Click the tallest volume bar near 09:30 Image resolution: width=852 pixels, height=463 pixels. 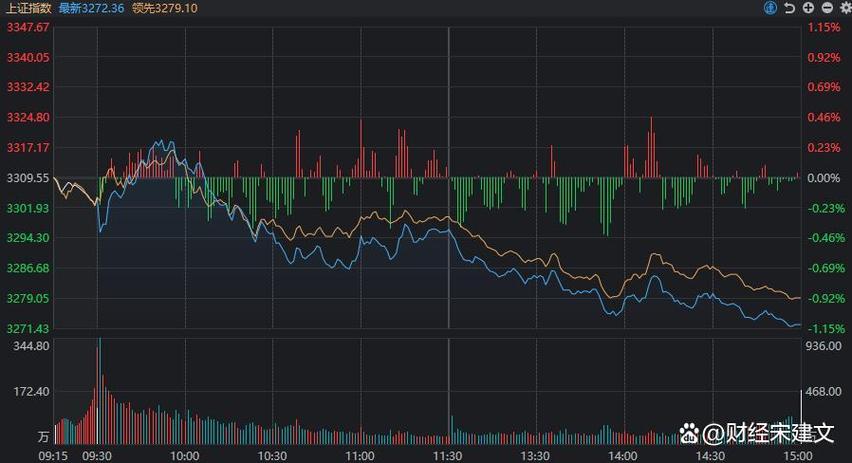click(99, 390)
